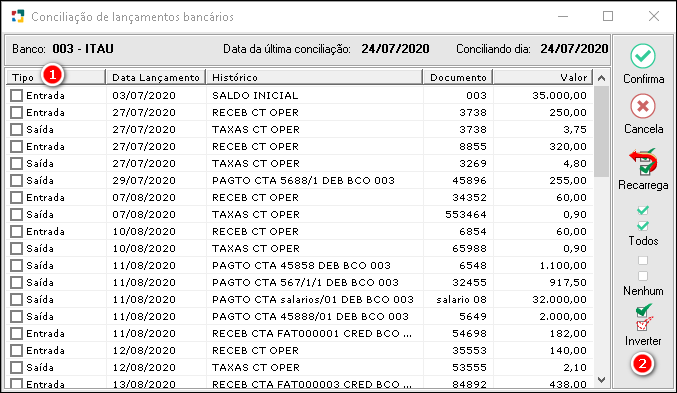Viewport: 677px width, 393px height.
Task: Click the Documento column header
Action: pos(458,77)
